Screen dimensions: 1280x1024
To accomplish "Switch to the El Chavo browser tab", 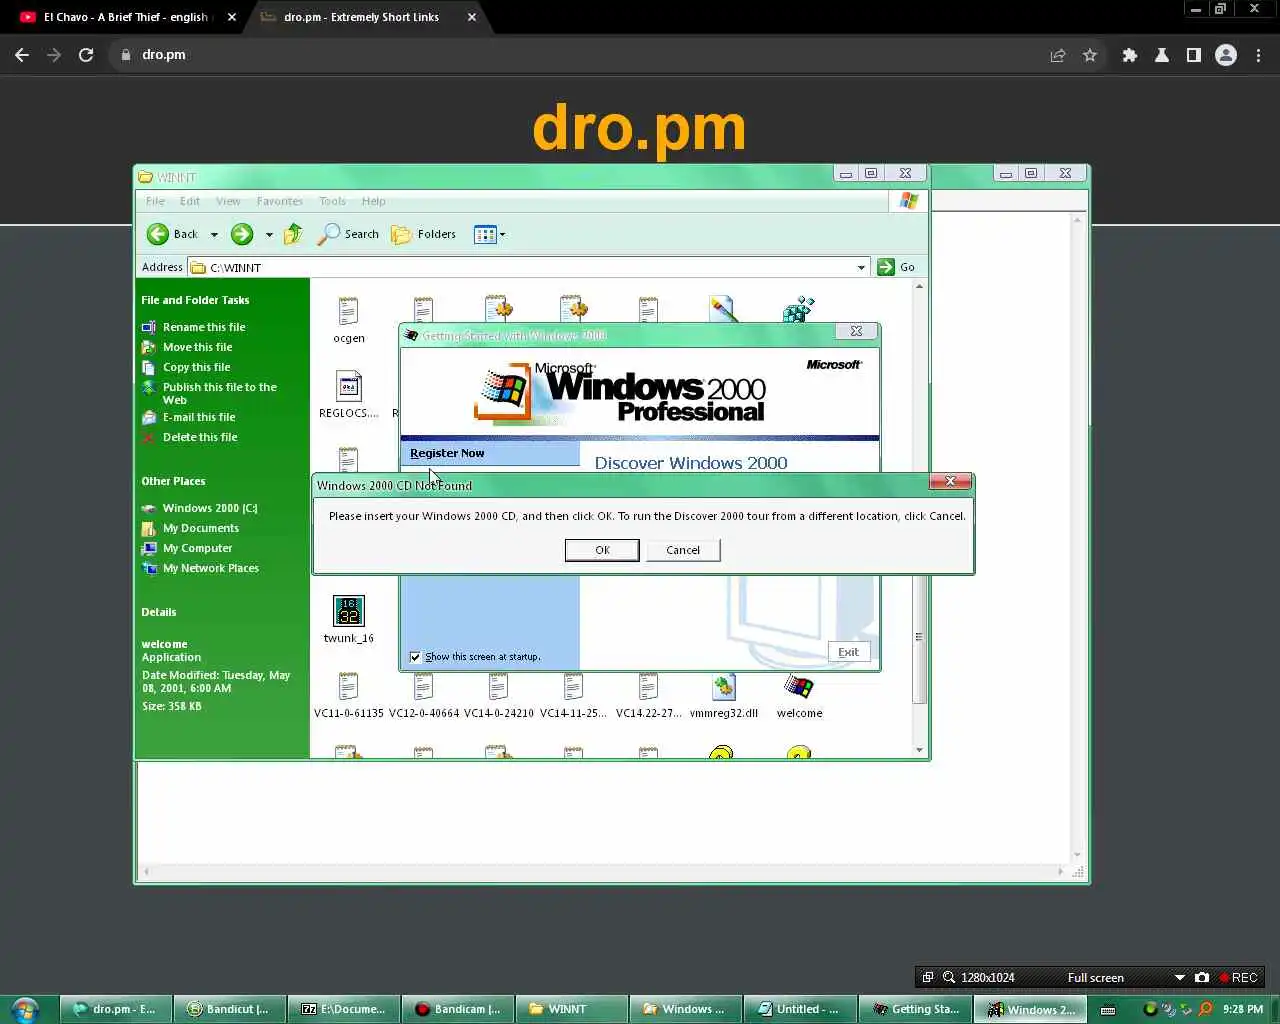I will pyautogui.click(x=125, y=17).
